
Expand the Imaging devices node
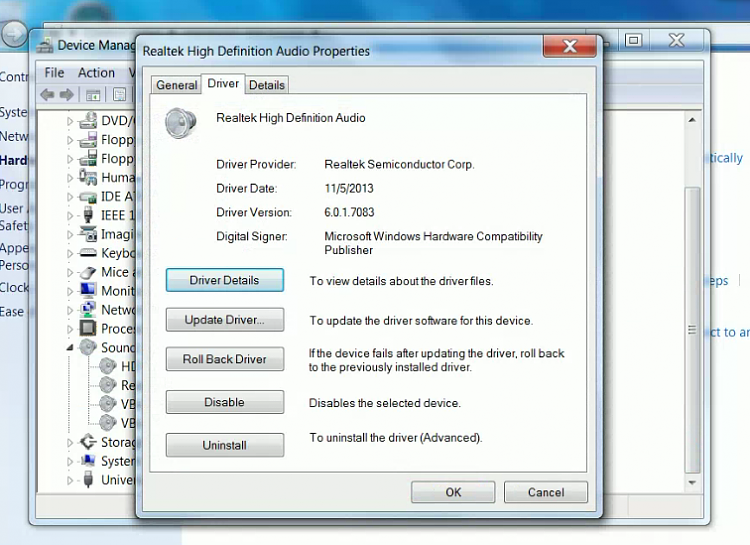pos(70,234)
